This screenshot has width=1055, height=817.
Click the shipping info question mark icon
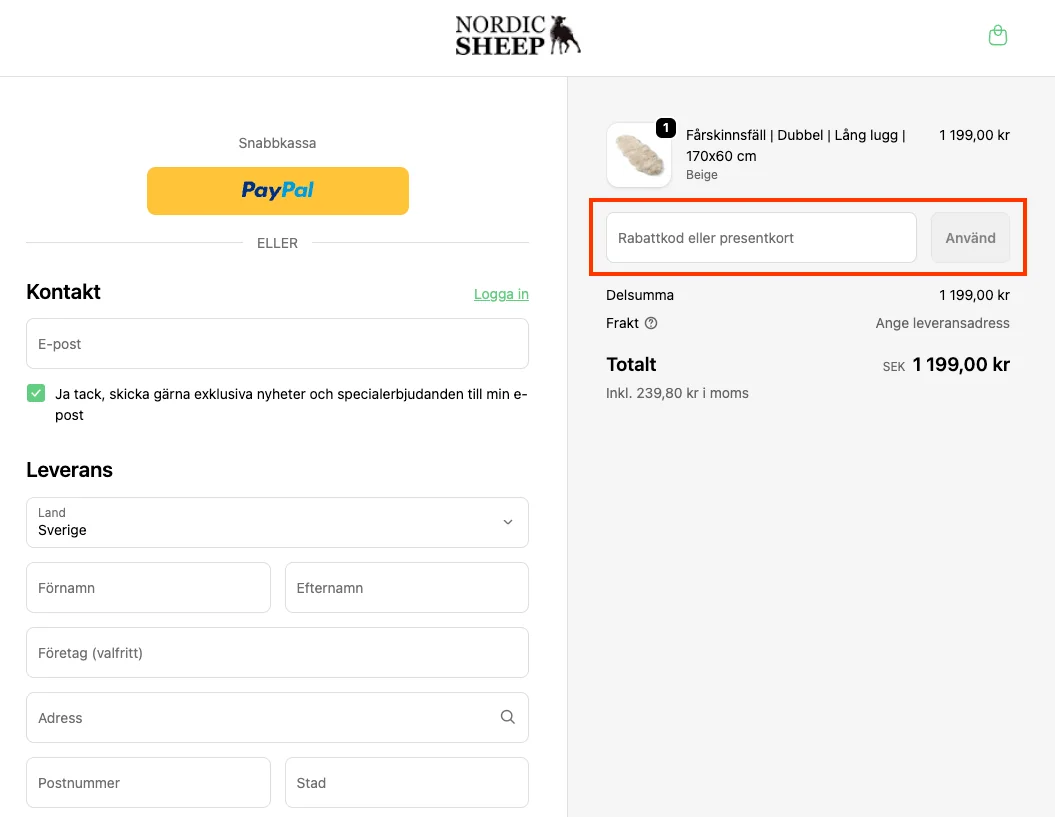pyautogui.click(x=651, y=323)
